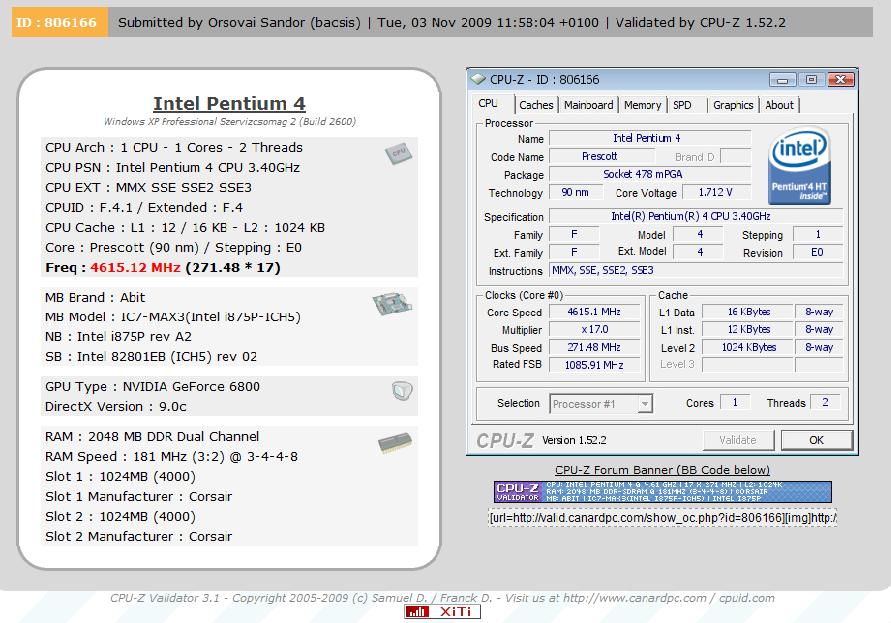The width and height of the screenshot is (891, 623).
Task: Click the Name field showing Intel Pentium 4
Action: pos(649,138)
